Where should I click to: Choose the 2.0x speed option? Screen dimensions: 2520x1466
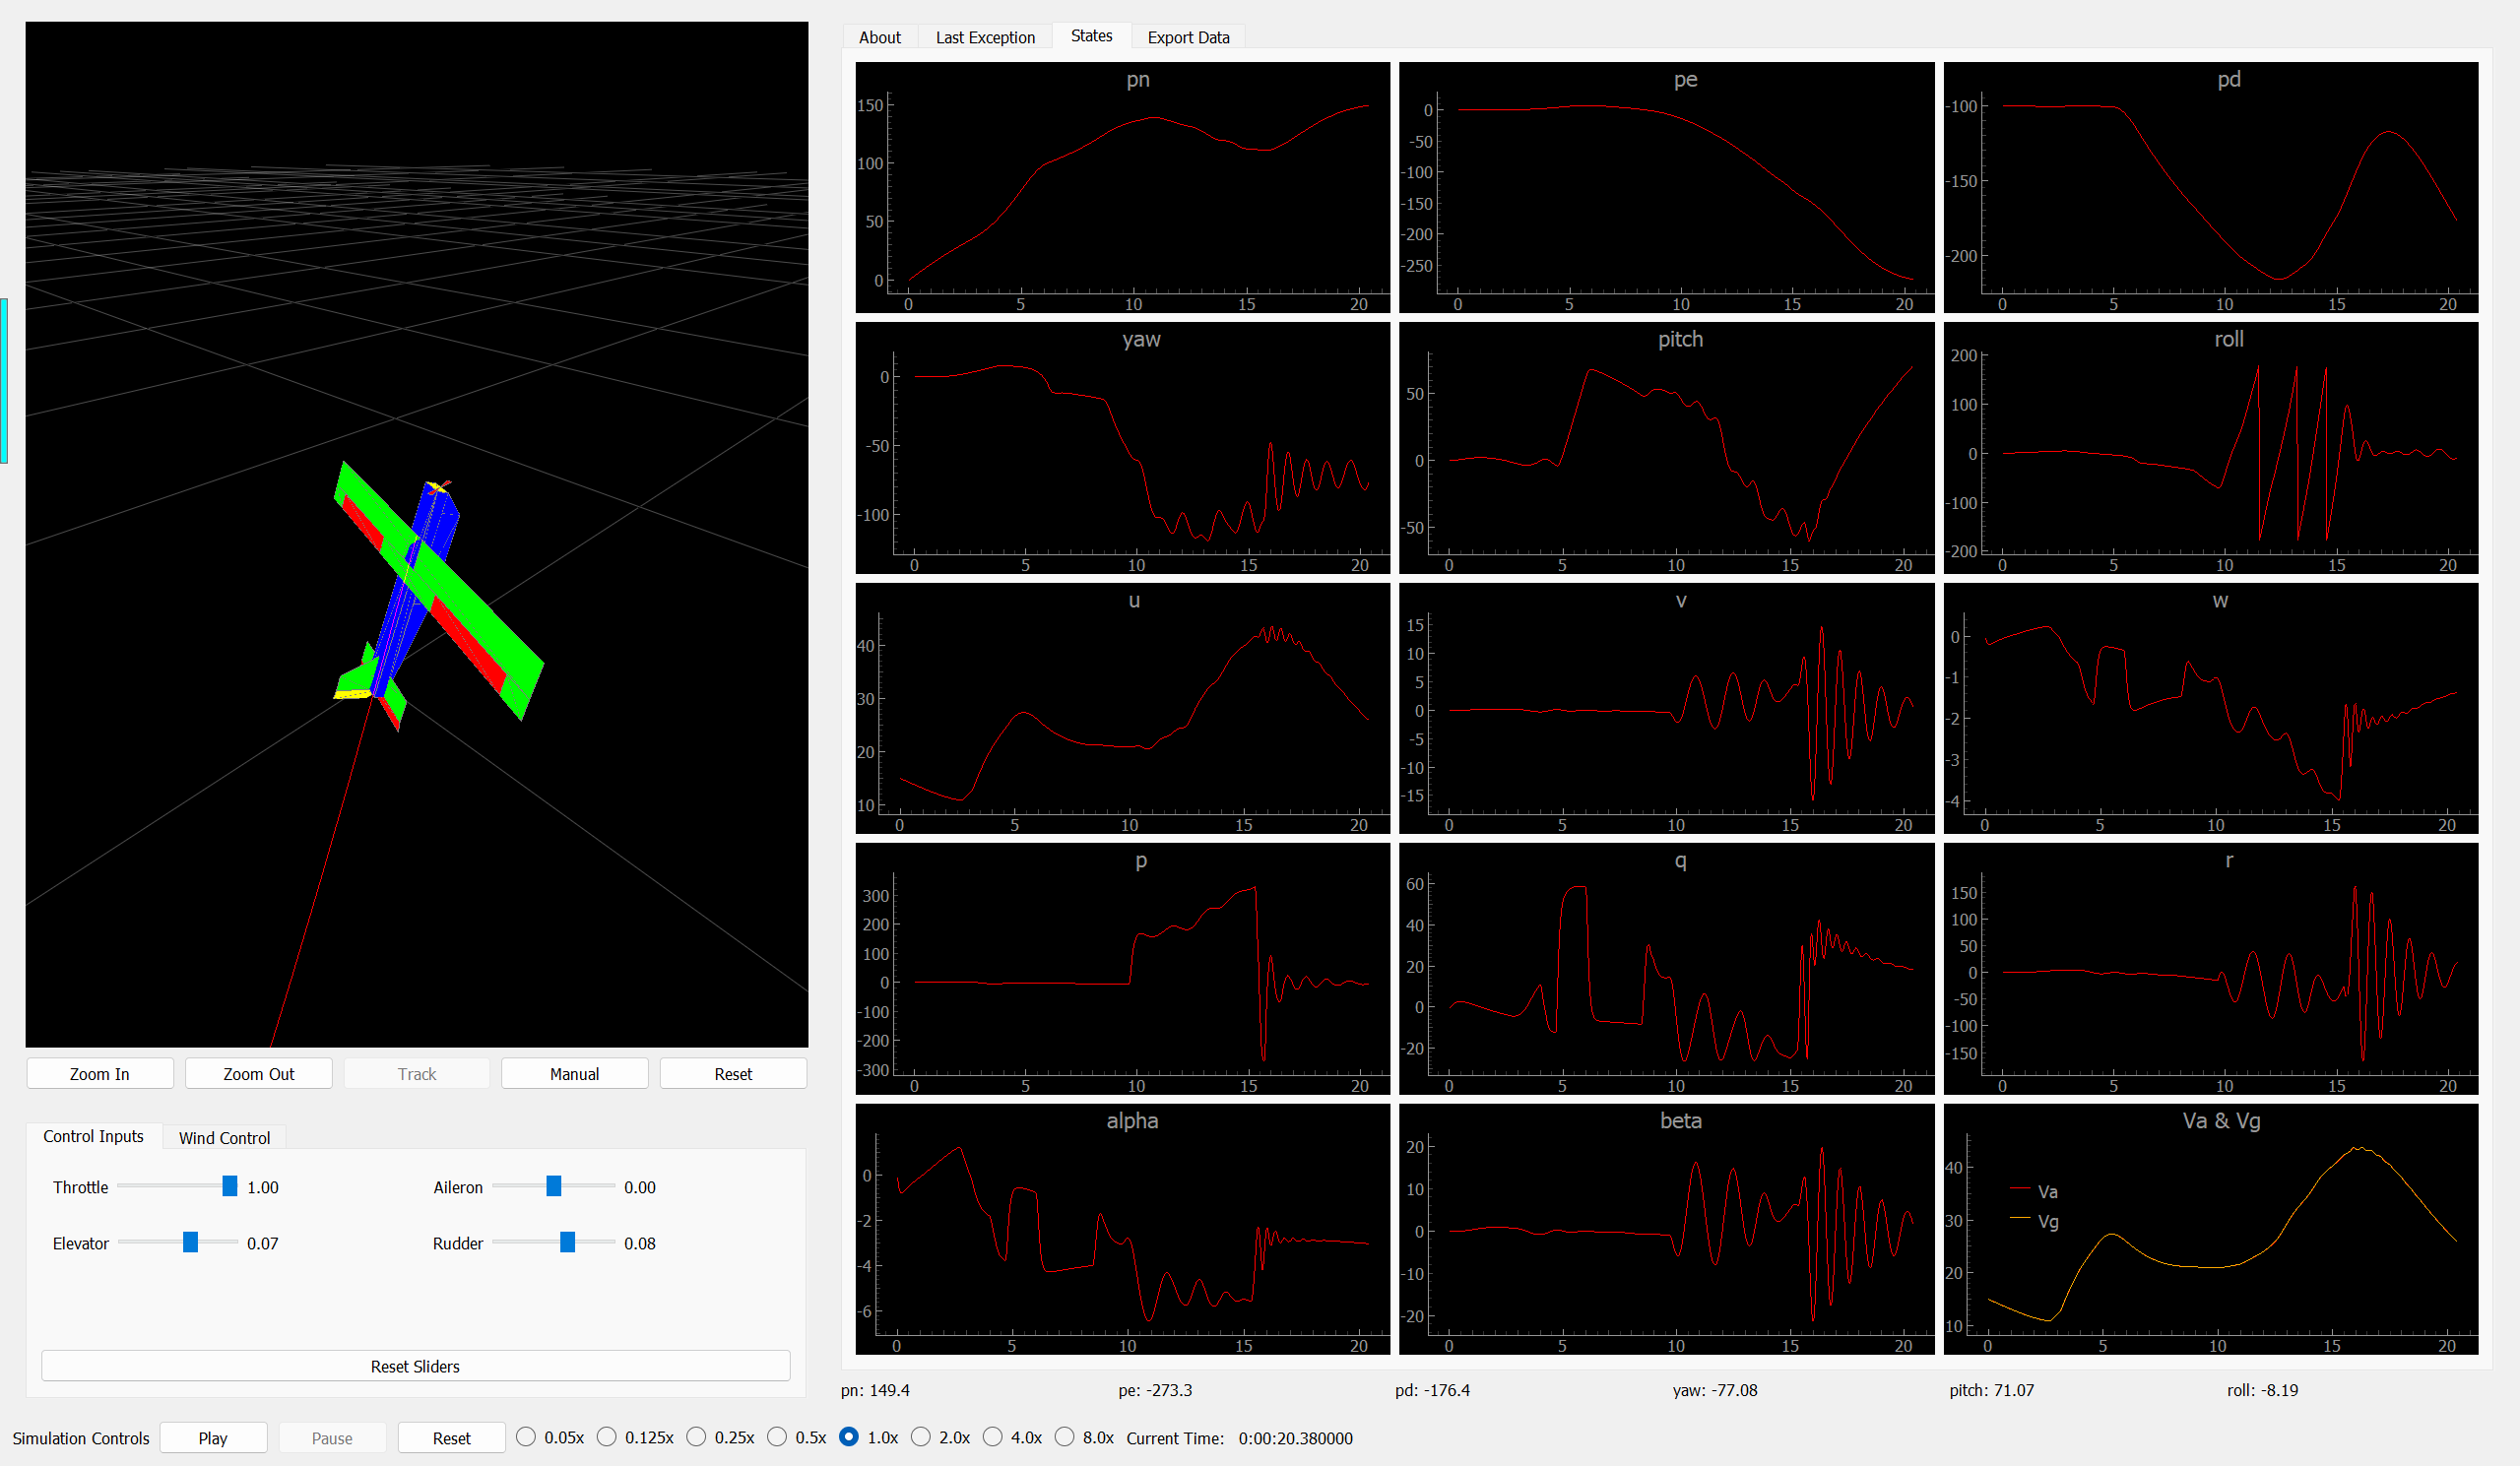[x=921, y=1437]
